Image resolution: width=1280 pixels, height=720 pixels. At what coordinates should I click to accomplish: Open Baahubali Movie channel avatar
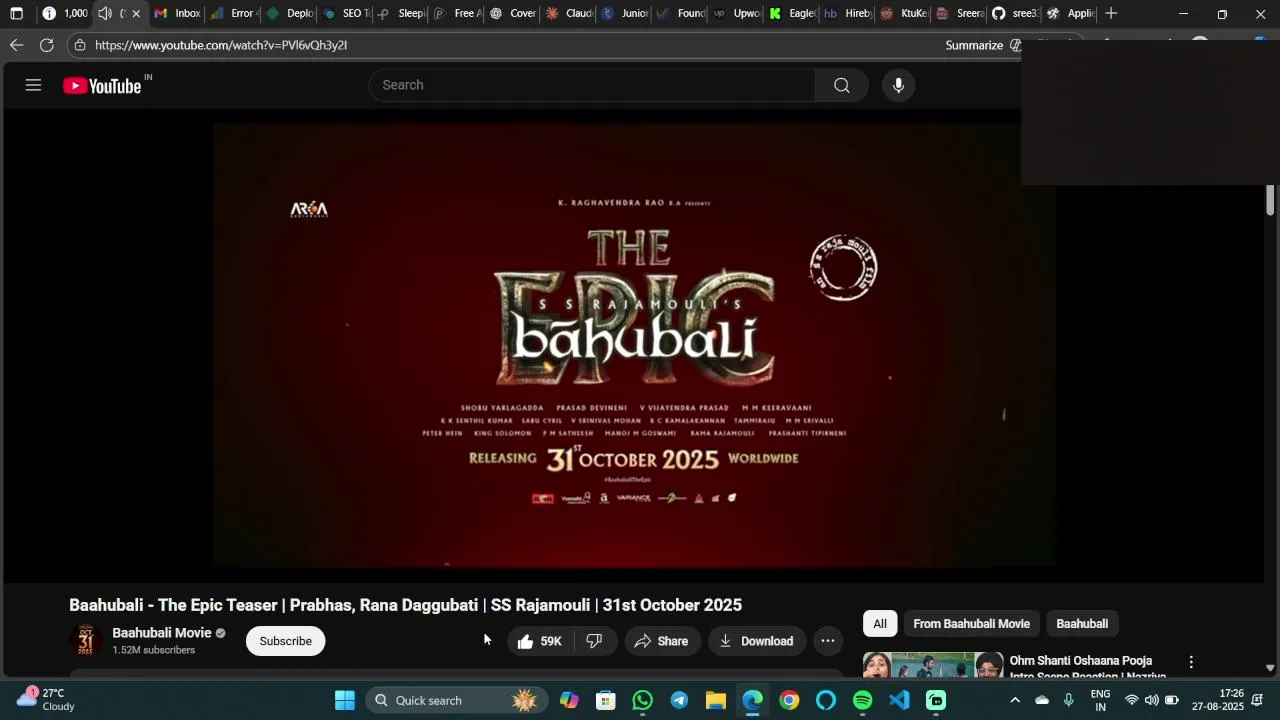86,640
